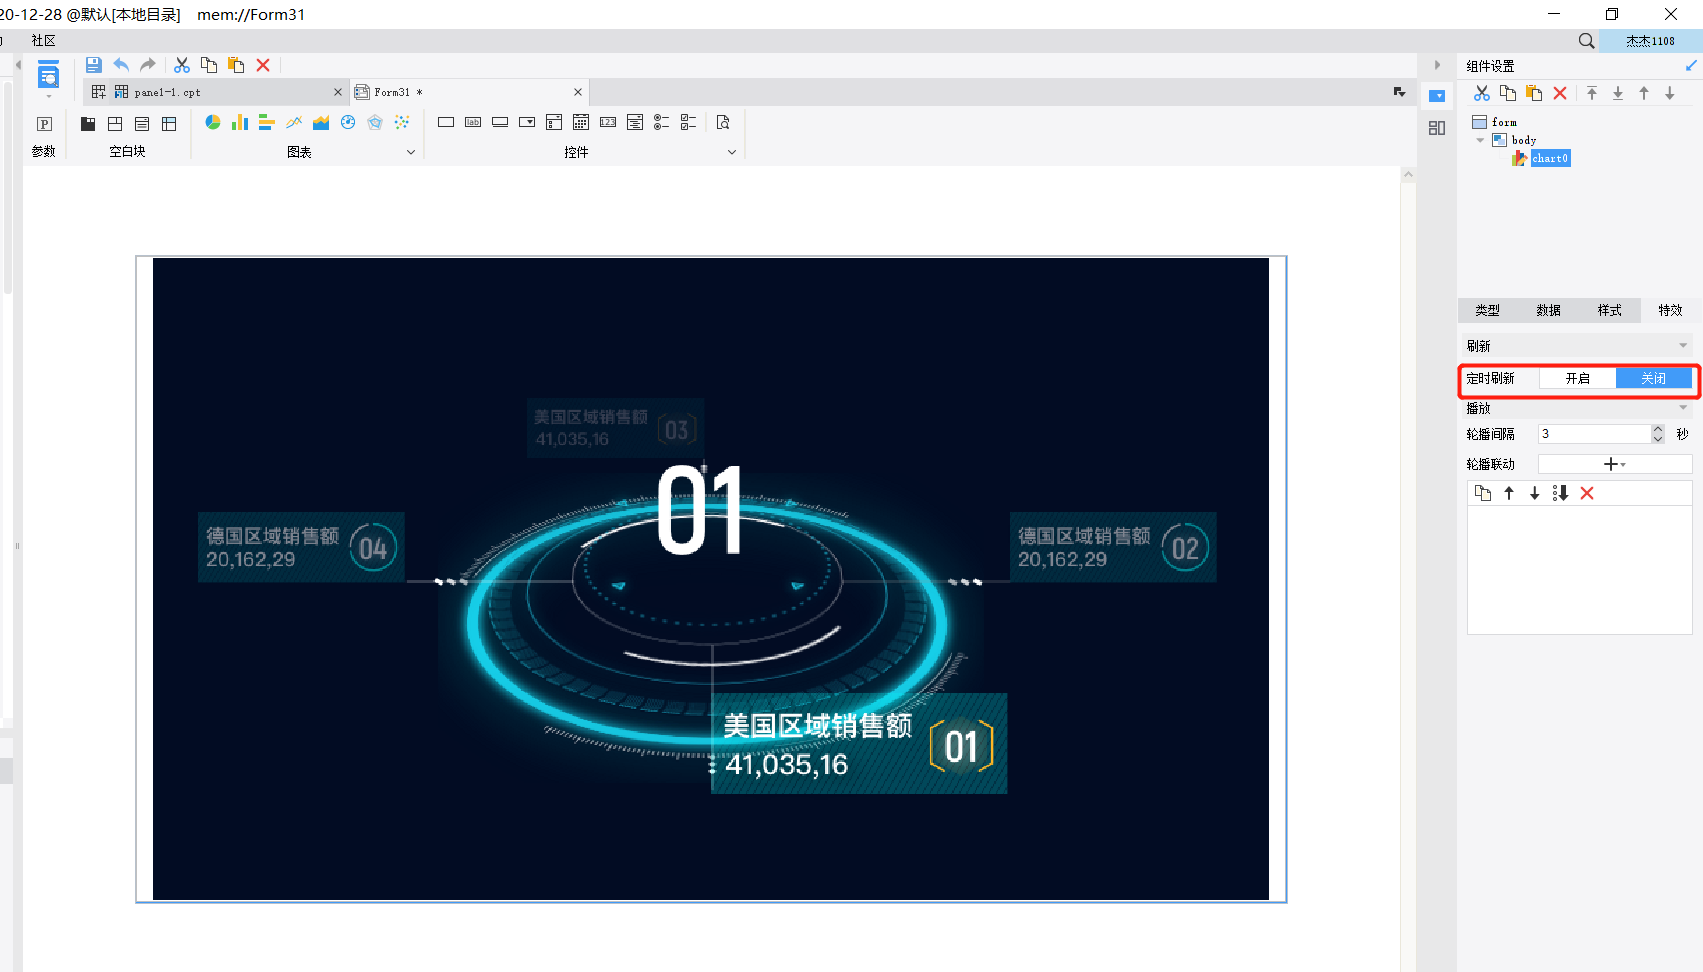Click the 轮播间隔 input field

coord(1594,434)
